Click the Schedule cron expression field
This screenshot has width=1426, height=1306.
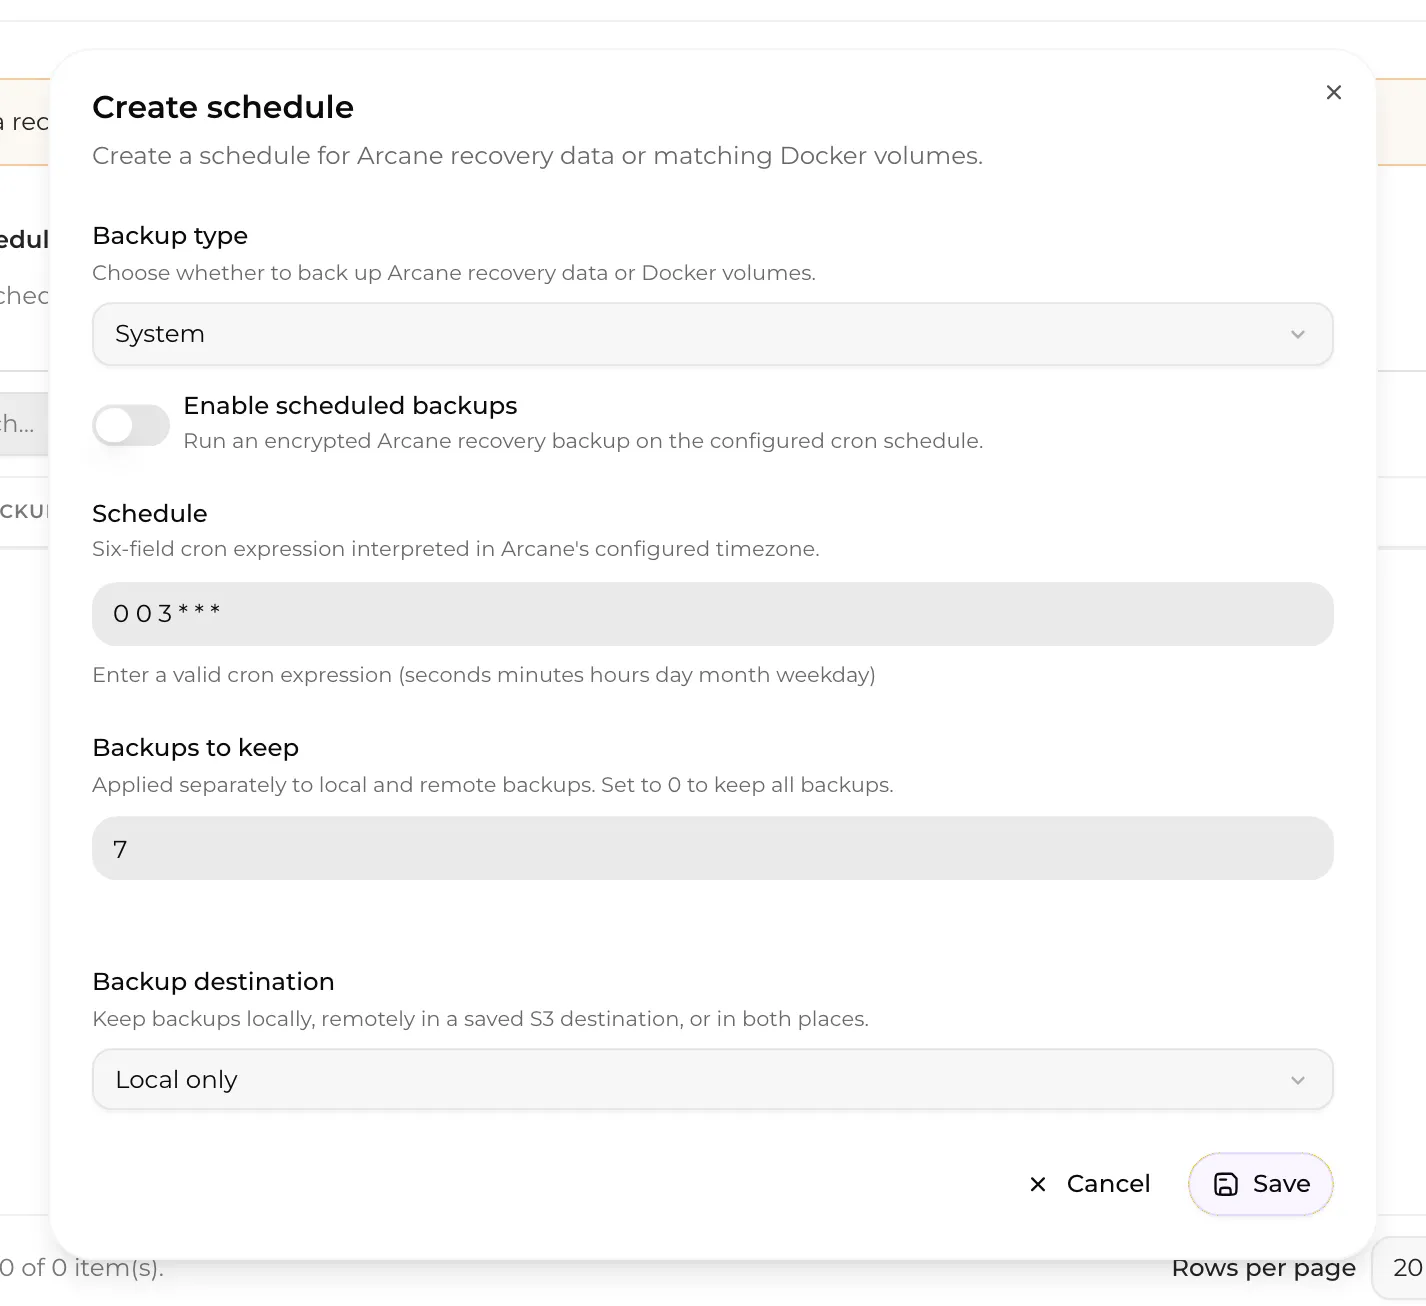click(712, 614)
